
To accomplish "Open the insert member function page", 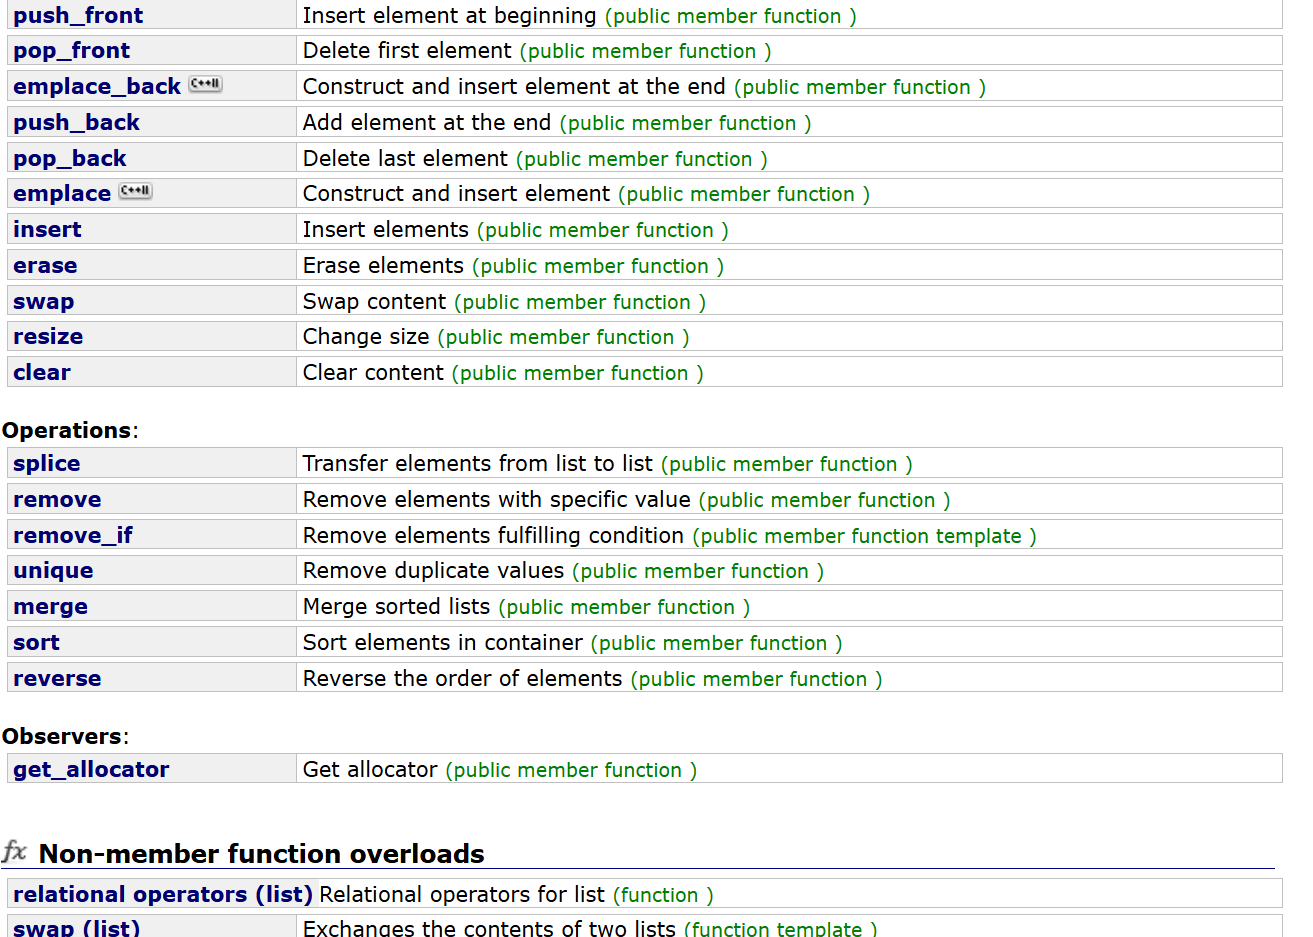I will tap(47, 230).
